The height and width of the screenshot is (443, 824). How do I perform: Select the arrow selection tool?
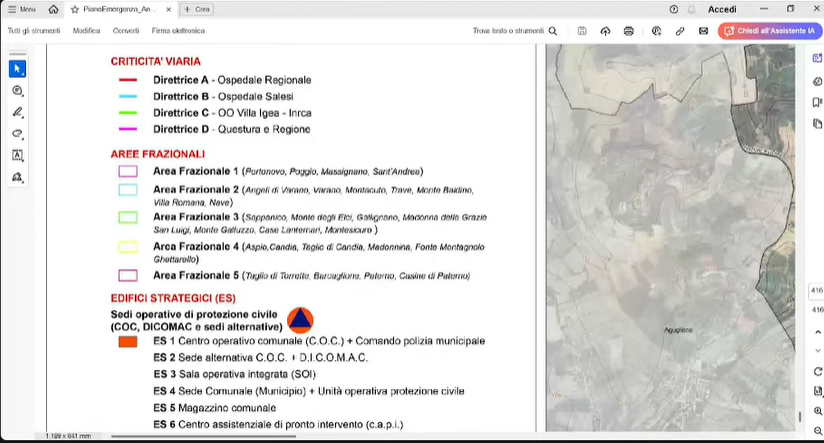(17, 69)
